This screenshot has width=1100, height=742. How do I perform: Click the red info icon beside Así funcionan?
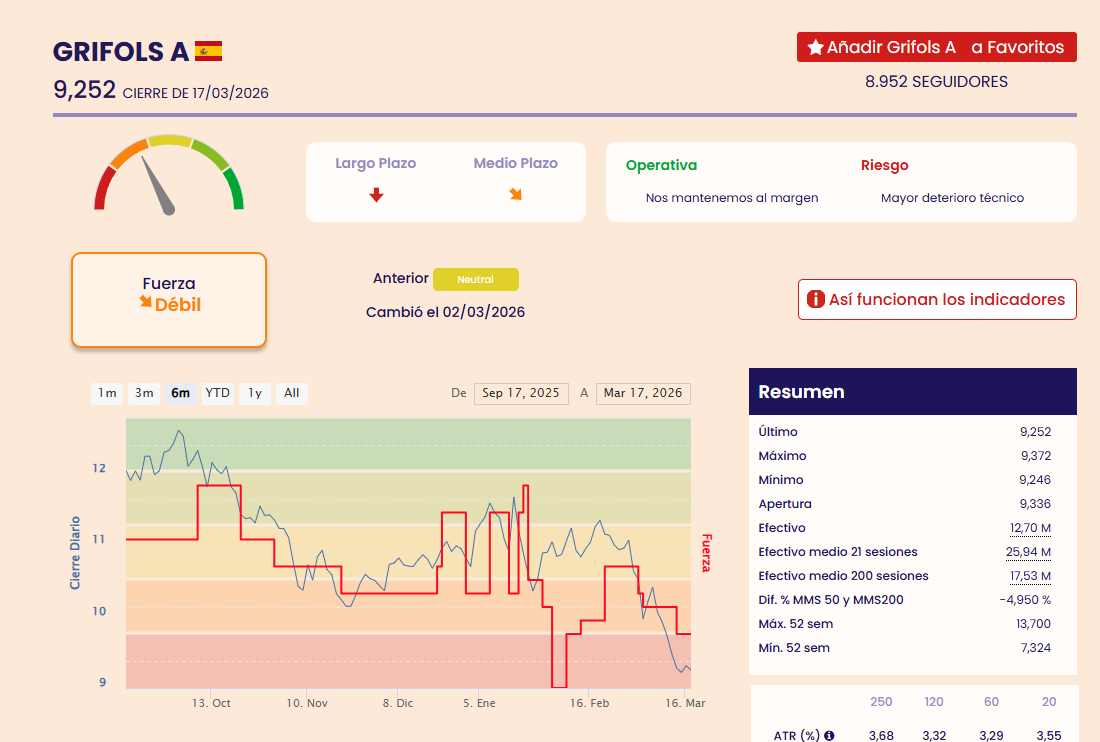coord(816,299)
